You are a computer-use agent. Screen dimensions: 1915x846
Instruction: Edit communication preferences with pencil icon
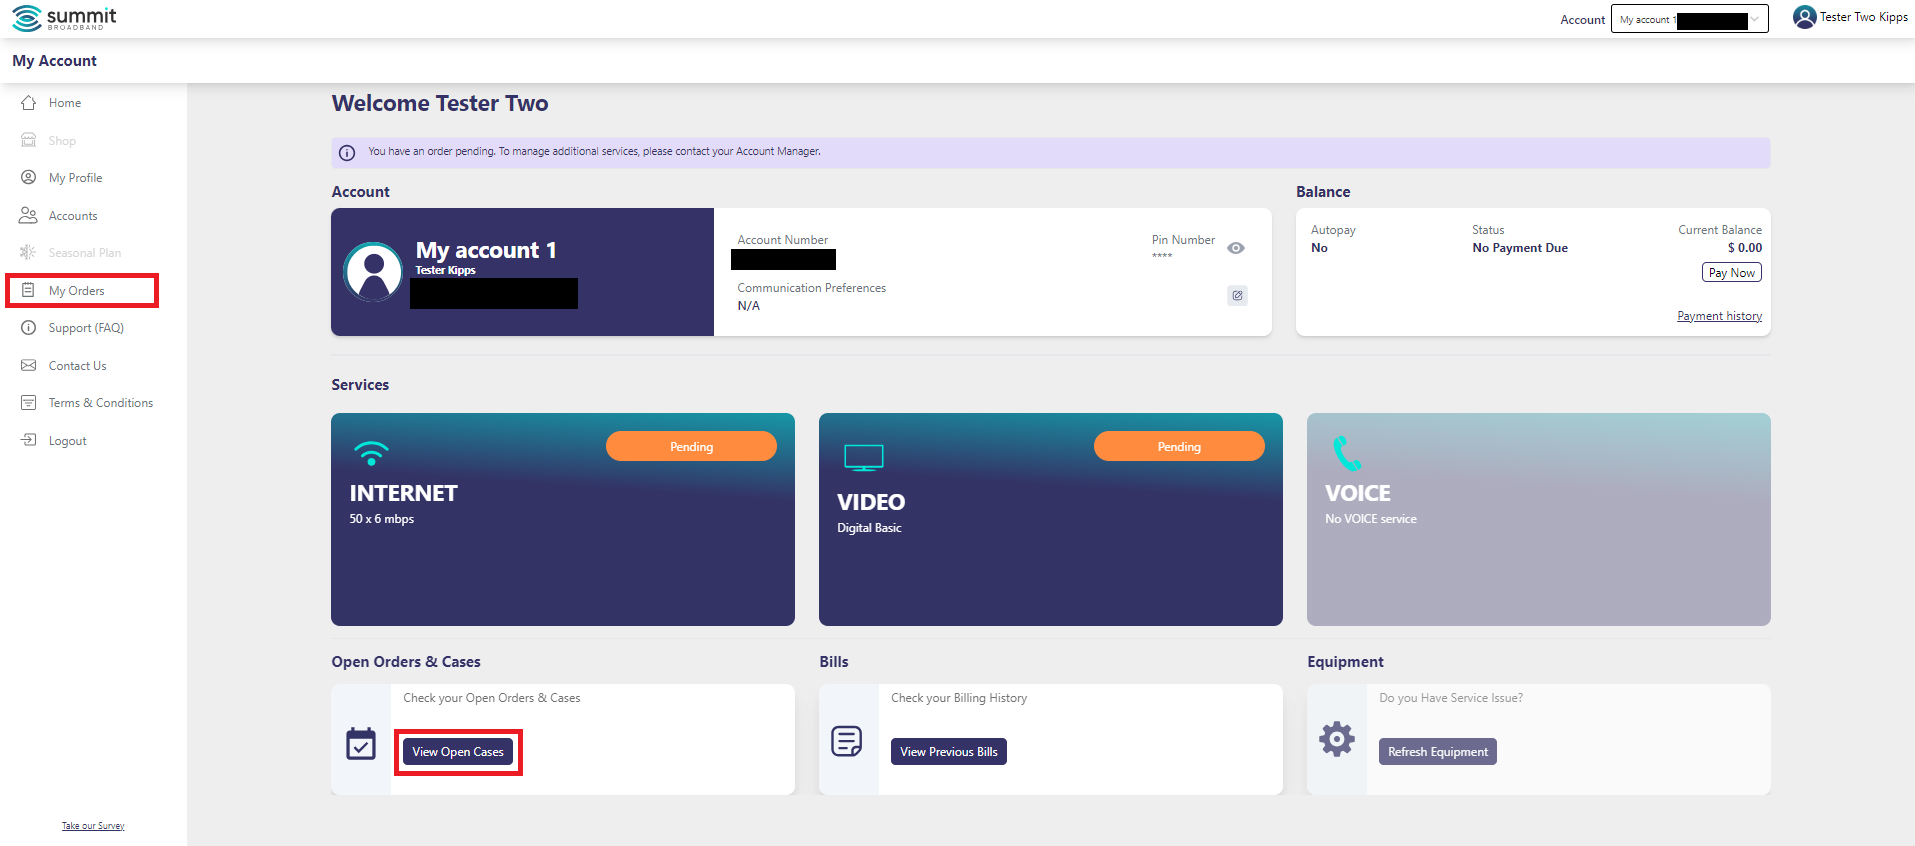click(1237, 295)
